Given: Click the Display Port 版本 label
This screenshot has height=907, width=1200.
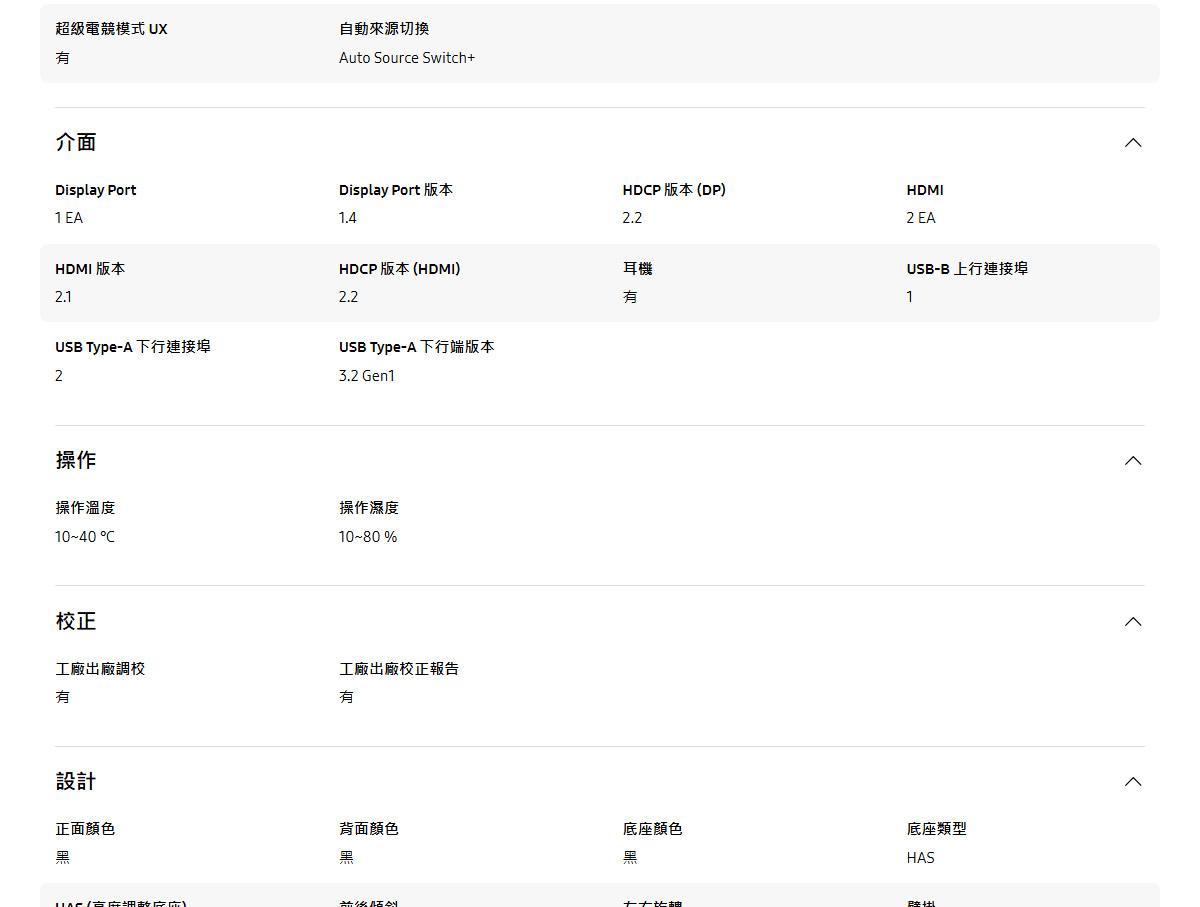Looking at the screenshot, I should (x=395, y=190).
